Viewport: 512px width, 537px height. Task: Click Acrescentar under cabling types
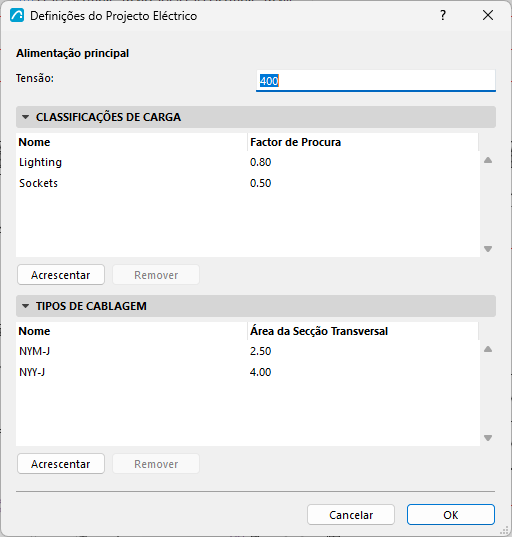point(61,464)
